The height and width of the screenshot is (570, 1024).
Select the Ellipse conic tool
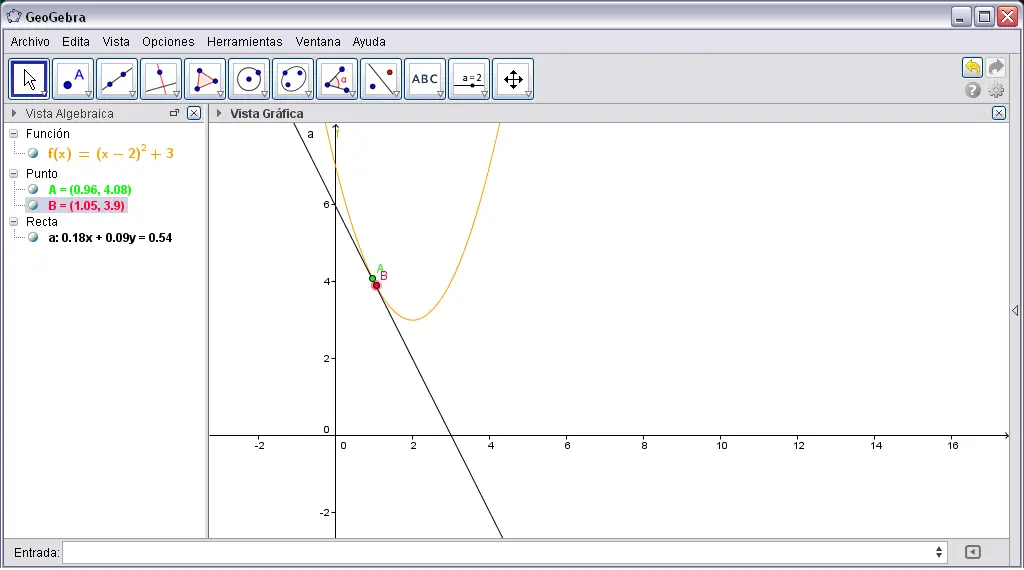point(293,79)
